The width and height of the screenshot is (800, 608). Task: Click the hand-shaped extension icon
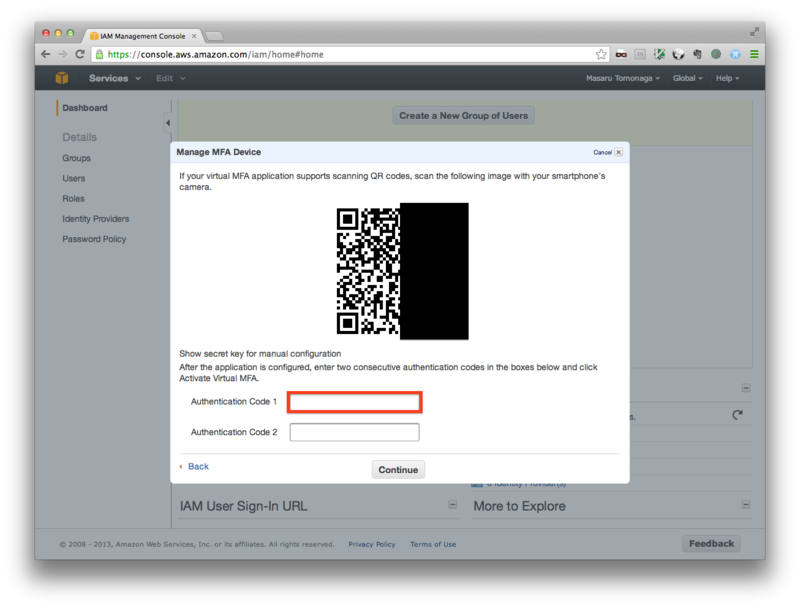click(697, 54)
